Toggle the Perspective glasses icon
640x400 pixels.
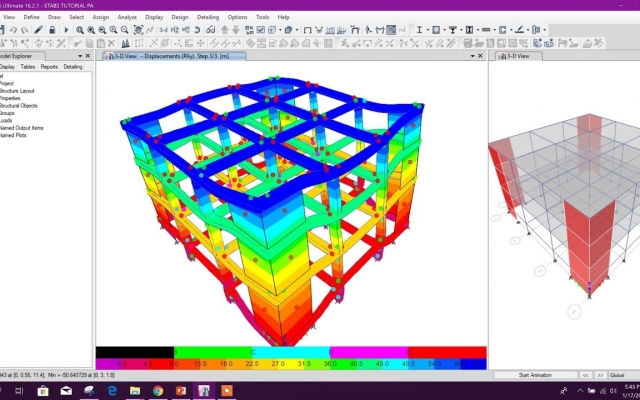click(211, 30)
